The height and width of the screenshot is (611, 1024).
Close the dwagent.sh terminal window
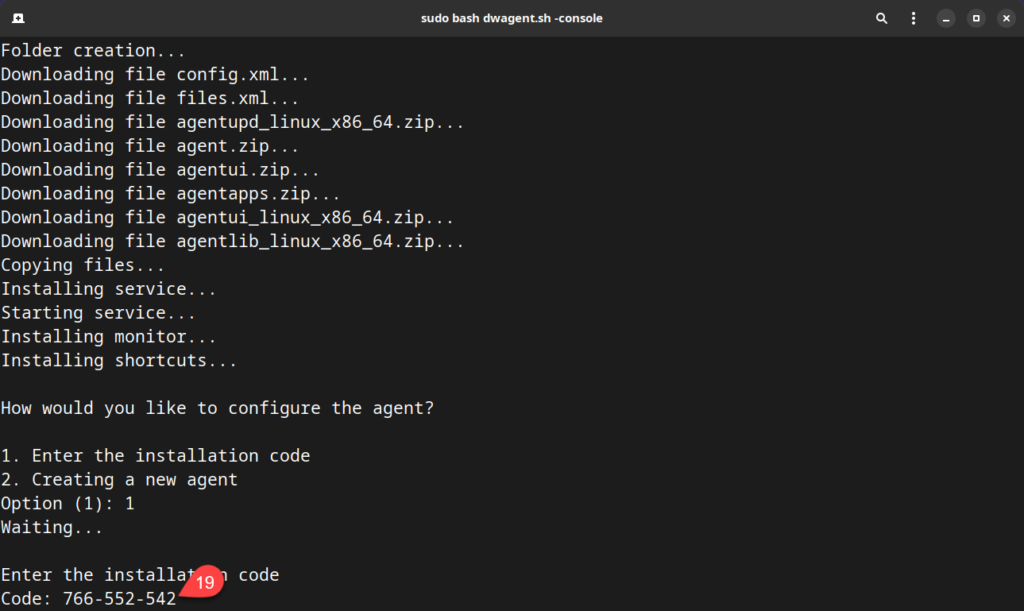[x=1005, y=17]
